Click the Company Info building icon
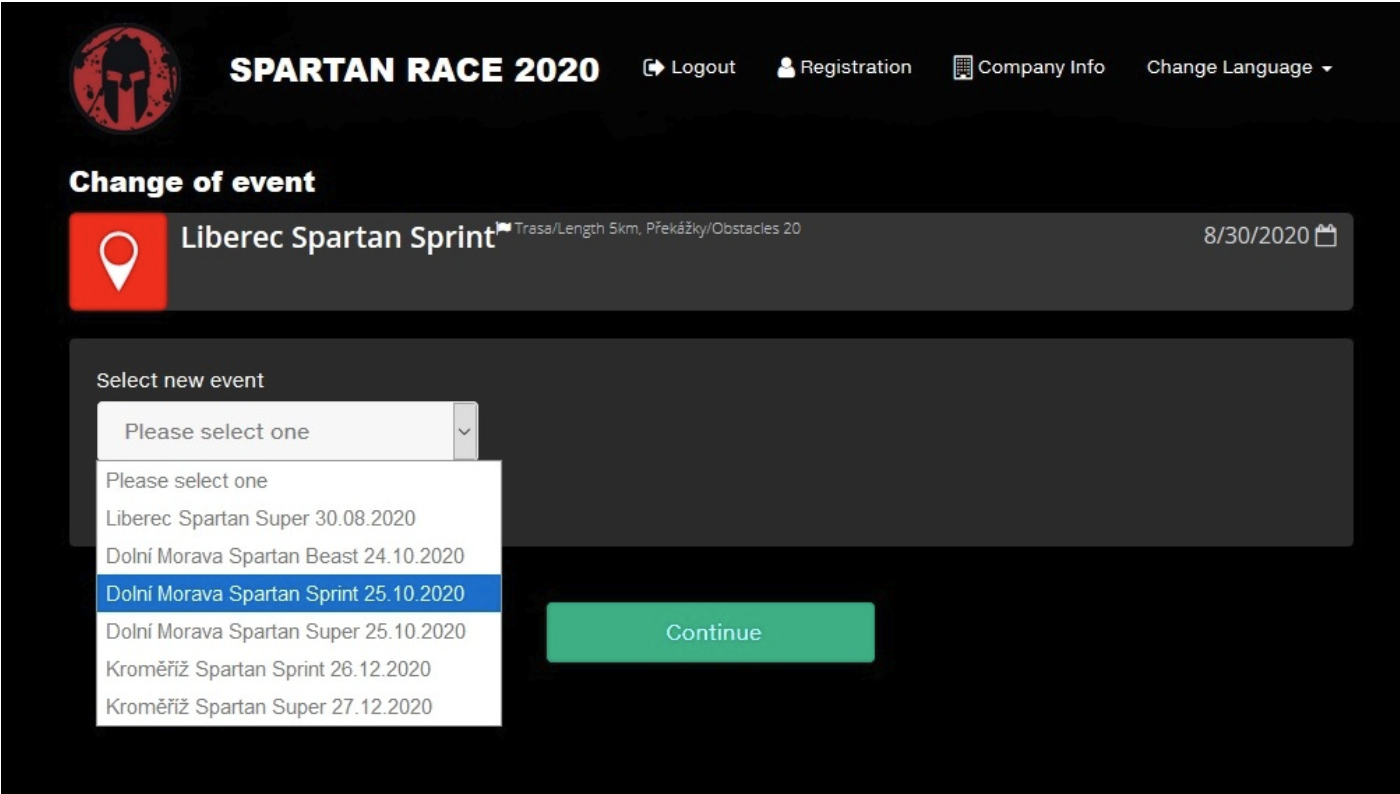 [x=963, y=68]
